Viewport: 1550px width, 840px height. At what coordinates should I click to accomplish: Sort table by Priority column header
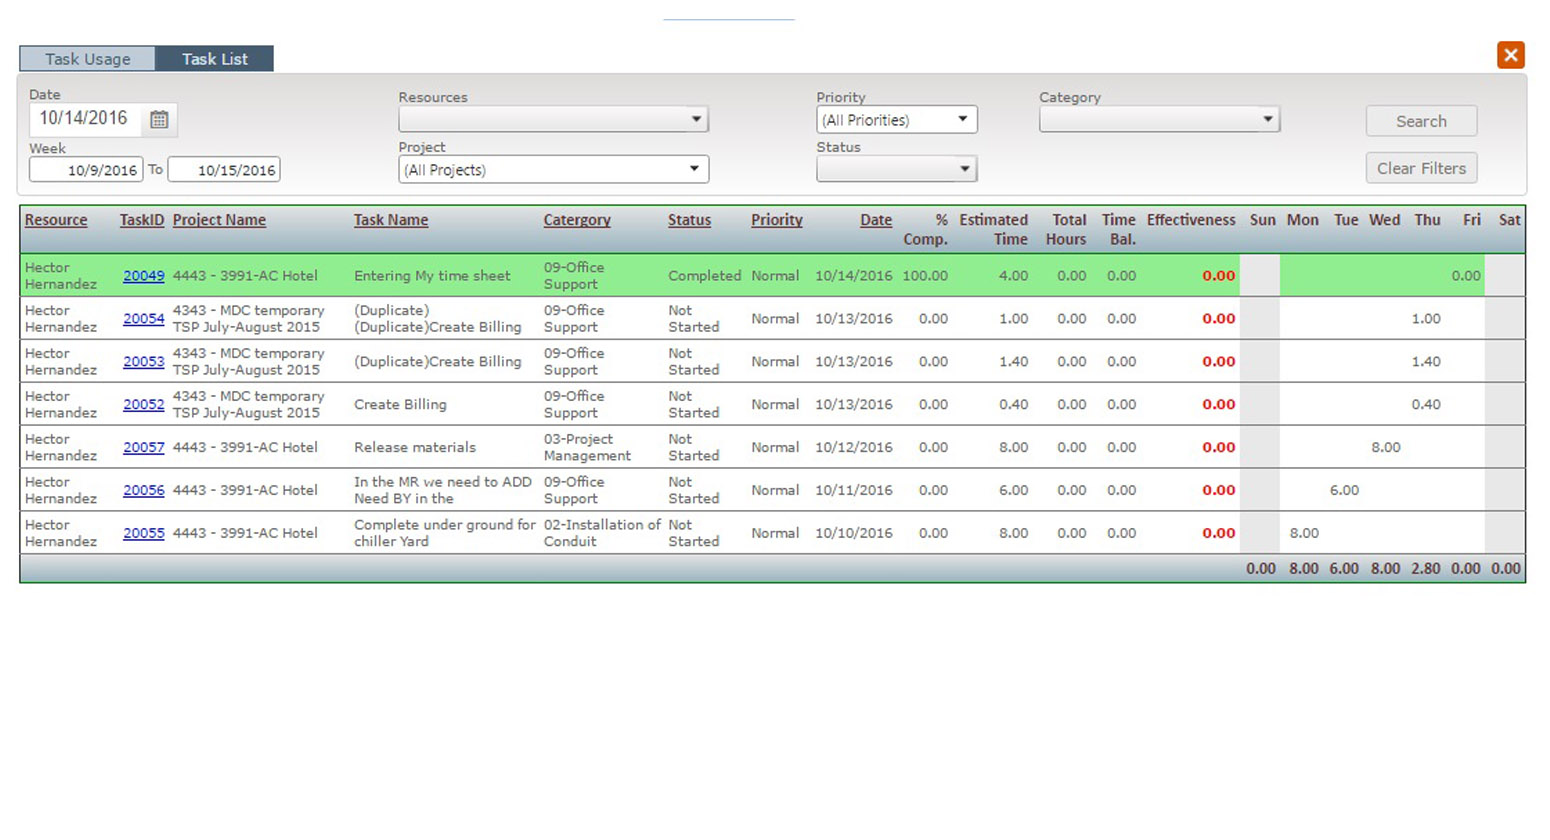coord(776,220)
